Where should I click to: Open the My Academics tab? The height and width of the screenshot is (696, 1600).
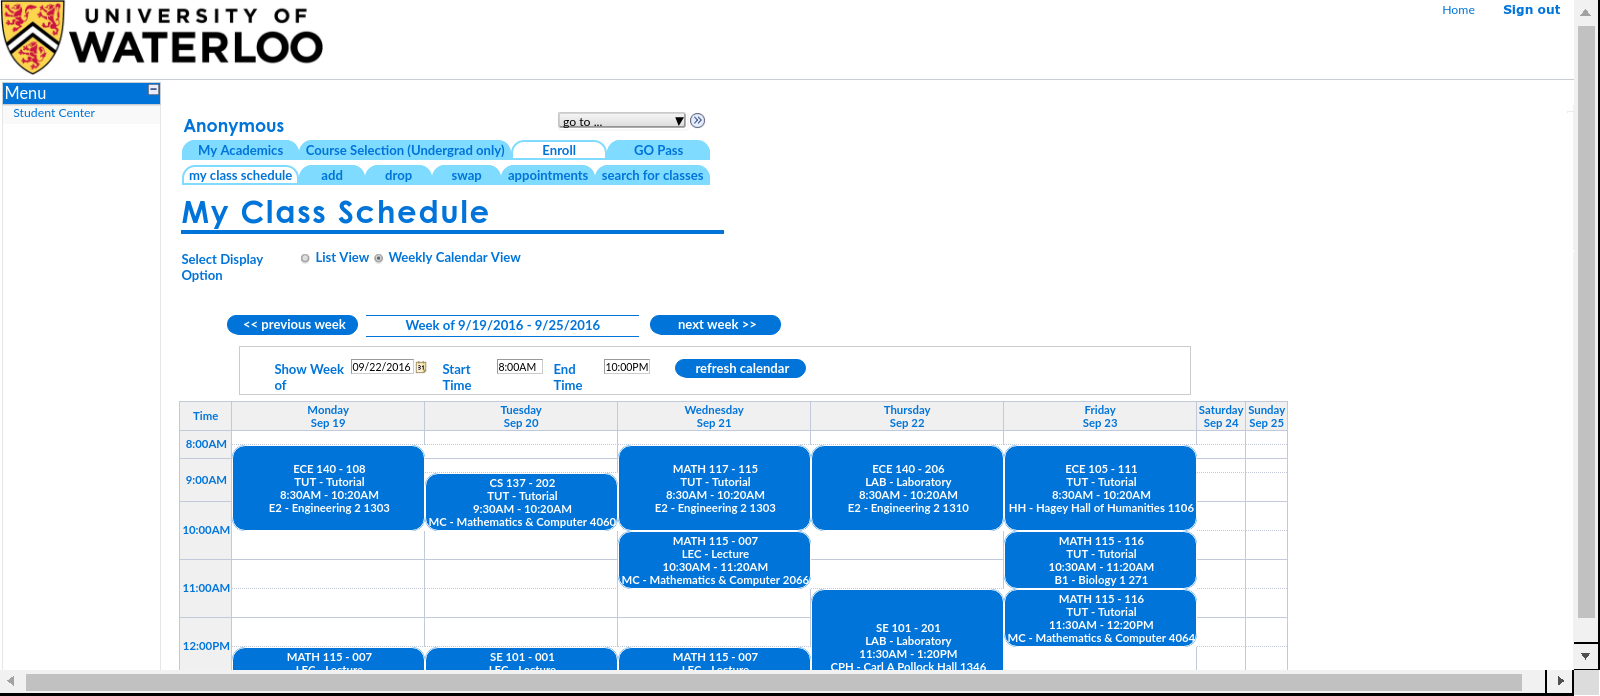[240, 150]
